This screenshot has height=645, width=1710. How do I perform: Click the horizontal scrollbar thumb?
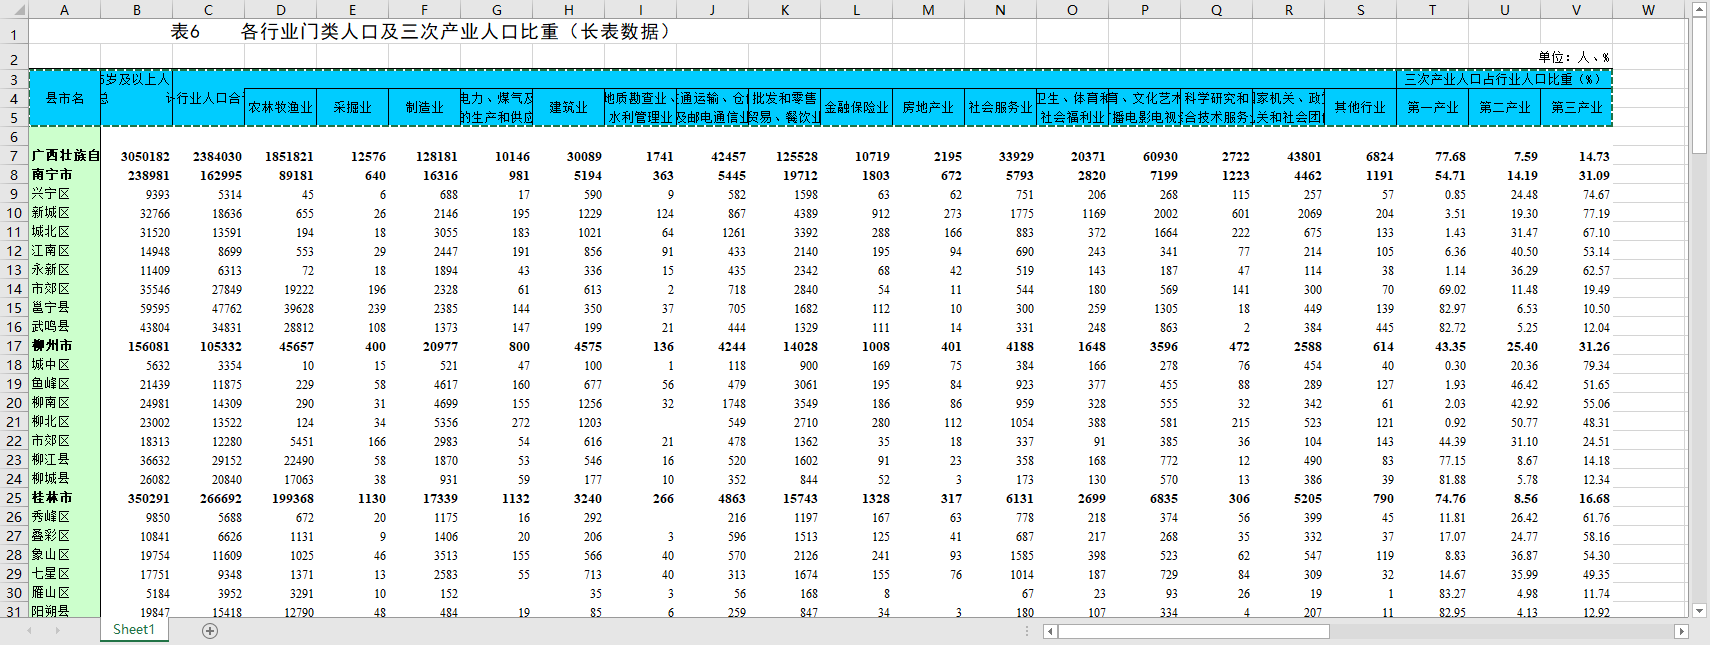(1194, 631)
